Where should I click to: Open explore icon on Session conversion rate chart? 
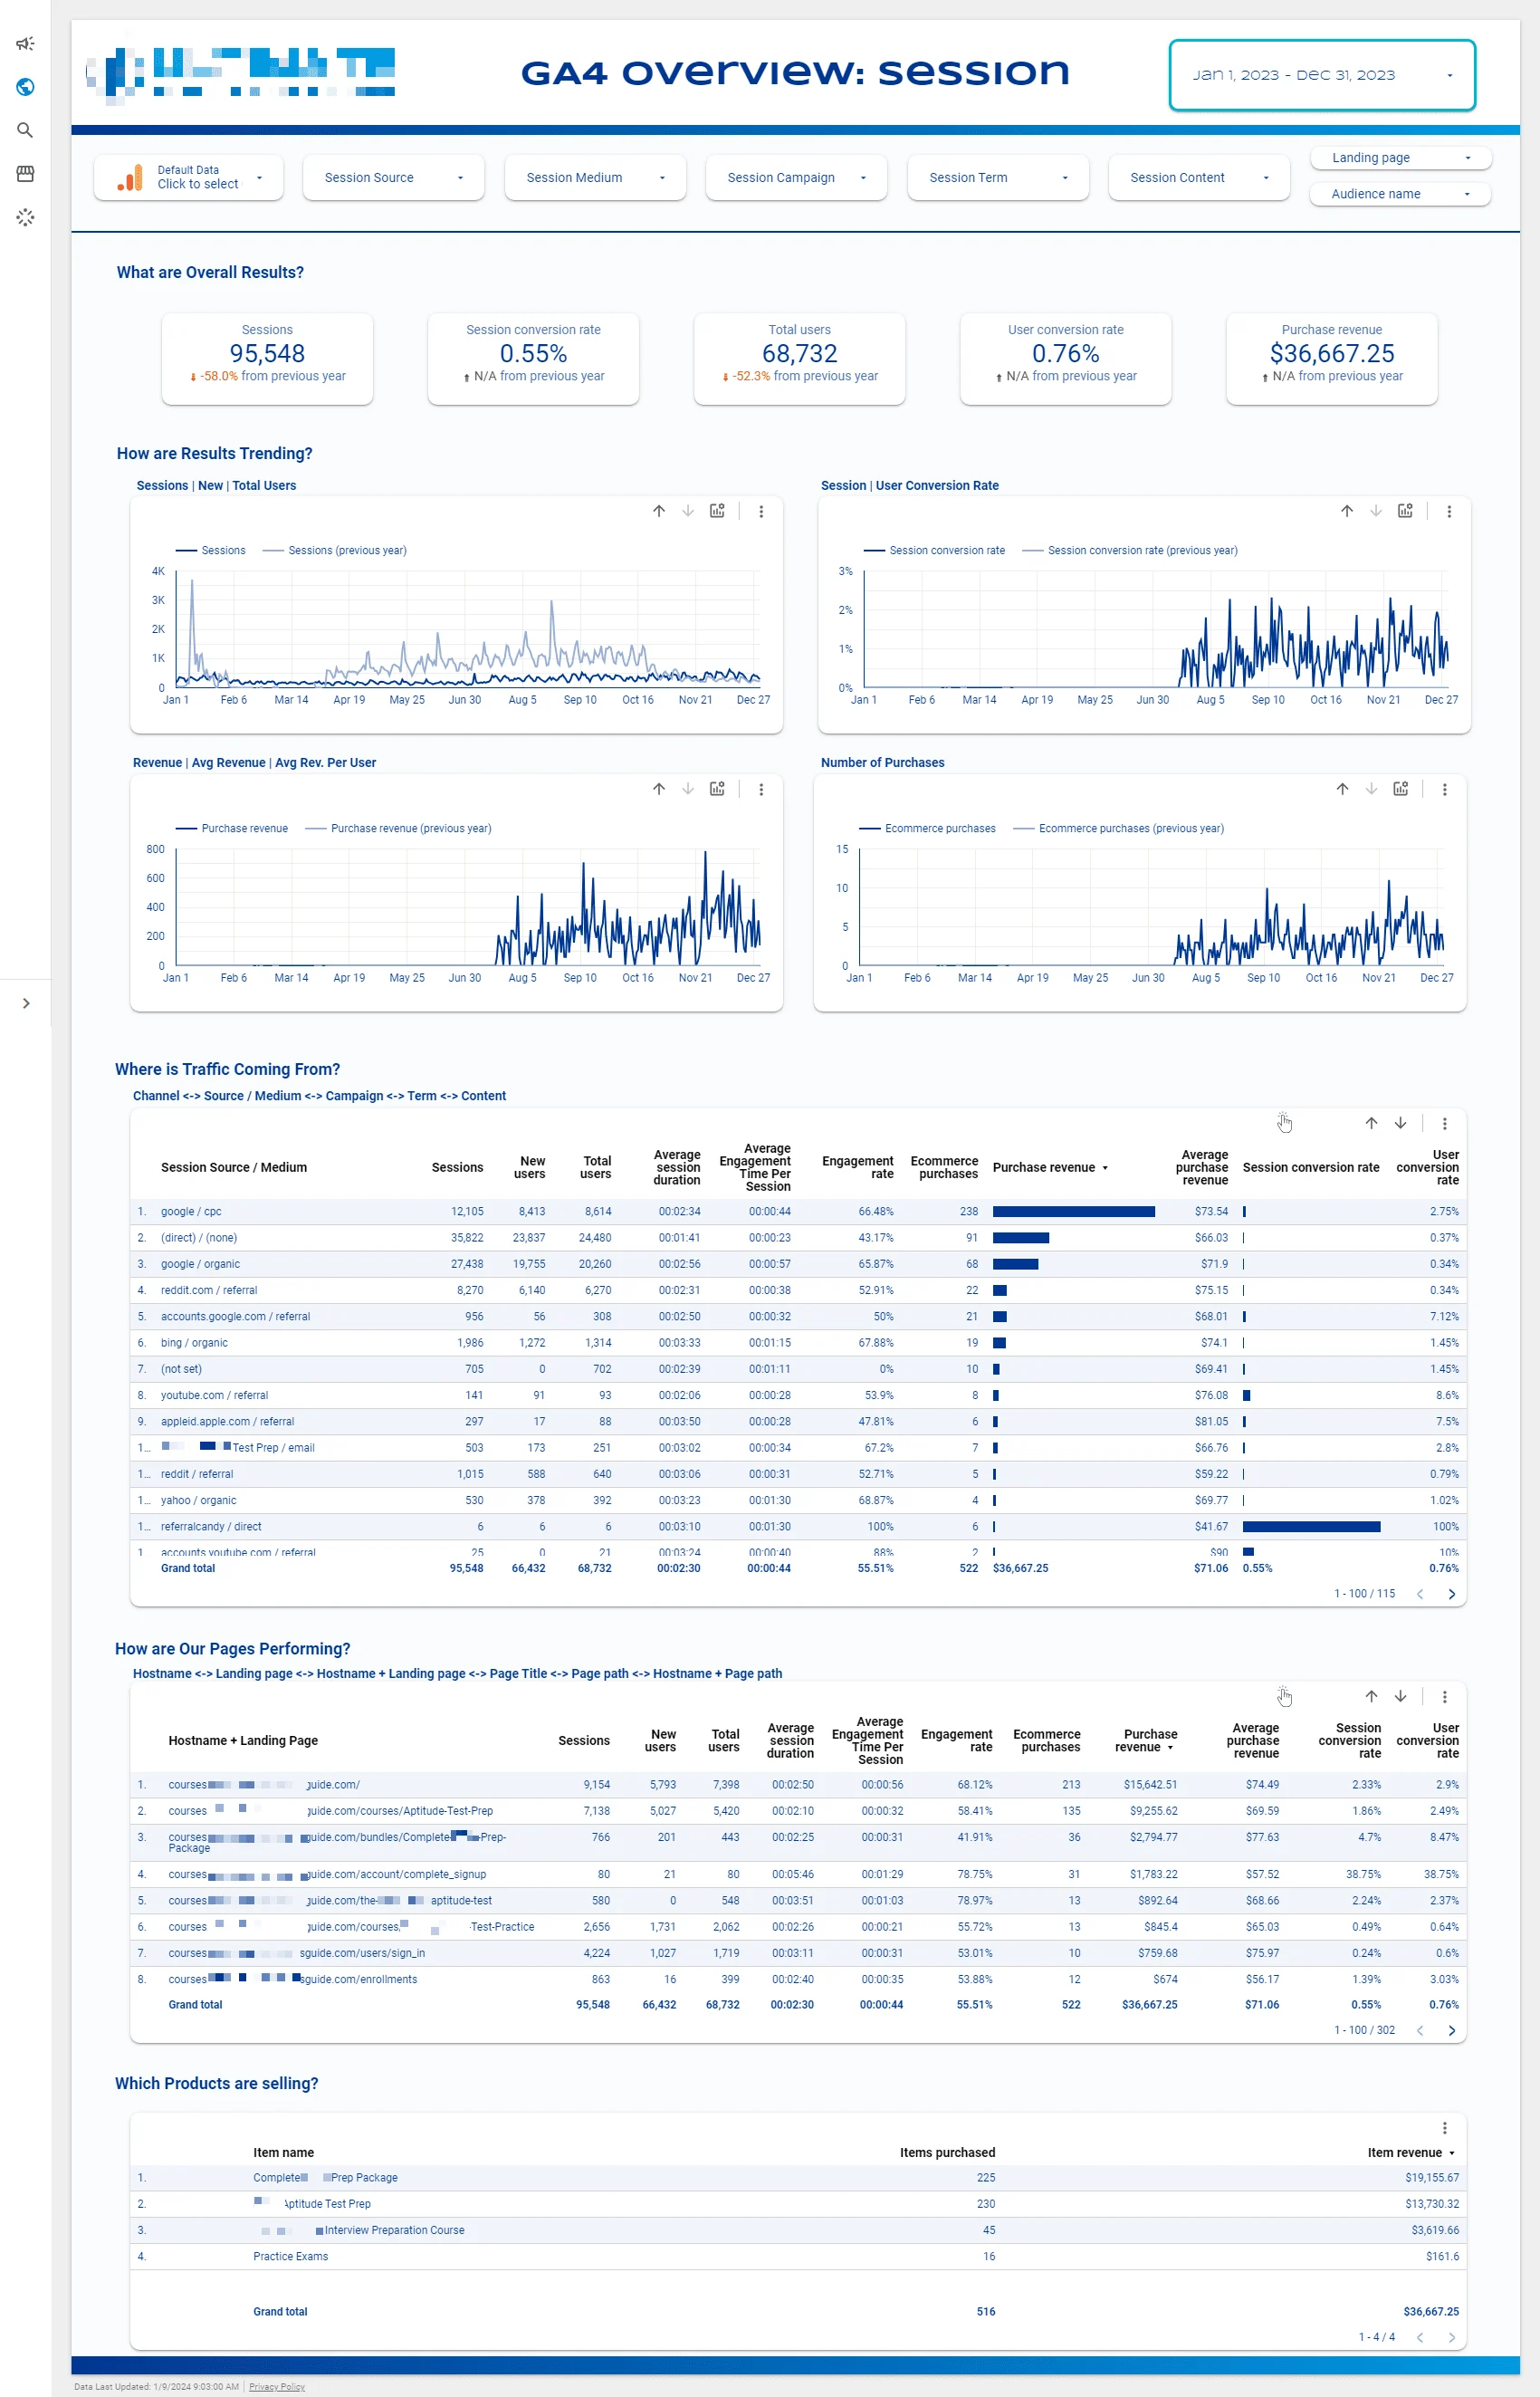pos(1405,511)
